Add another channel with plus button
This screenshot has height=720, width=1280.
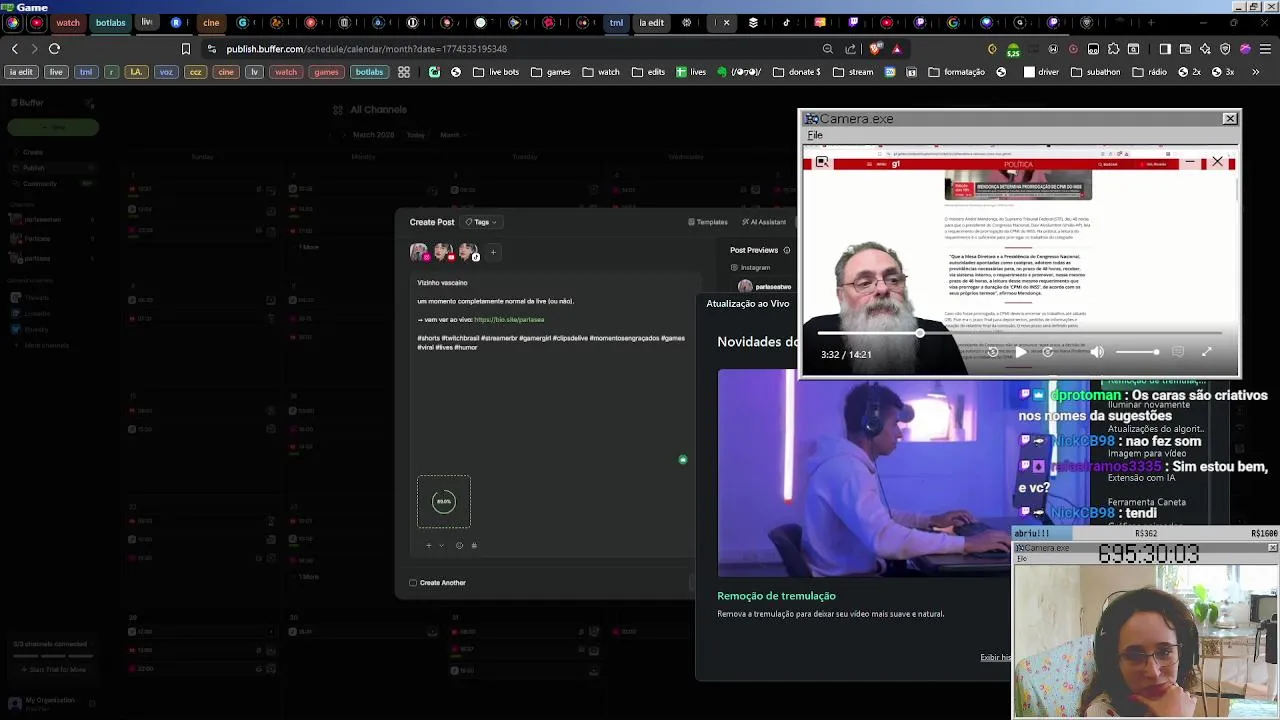pos(493,252)
